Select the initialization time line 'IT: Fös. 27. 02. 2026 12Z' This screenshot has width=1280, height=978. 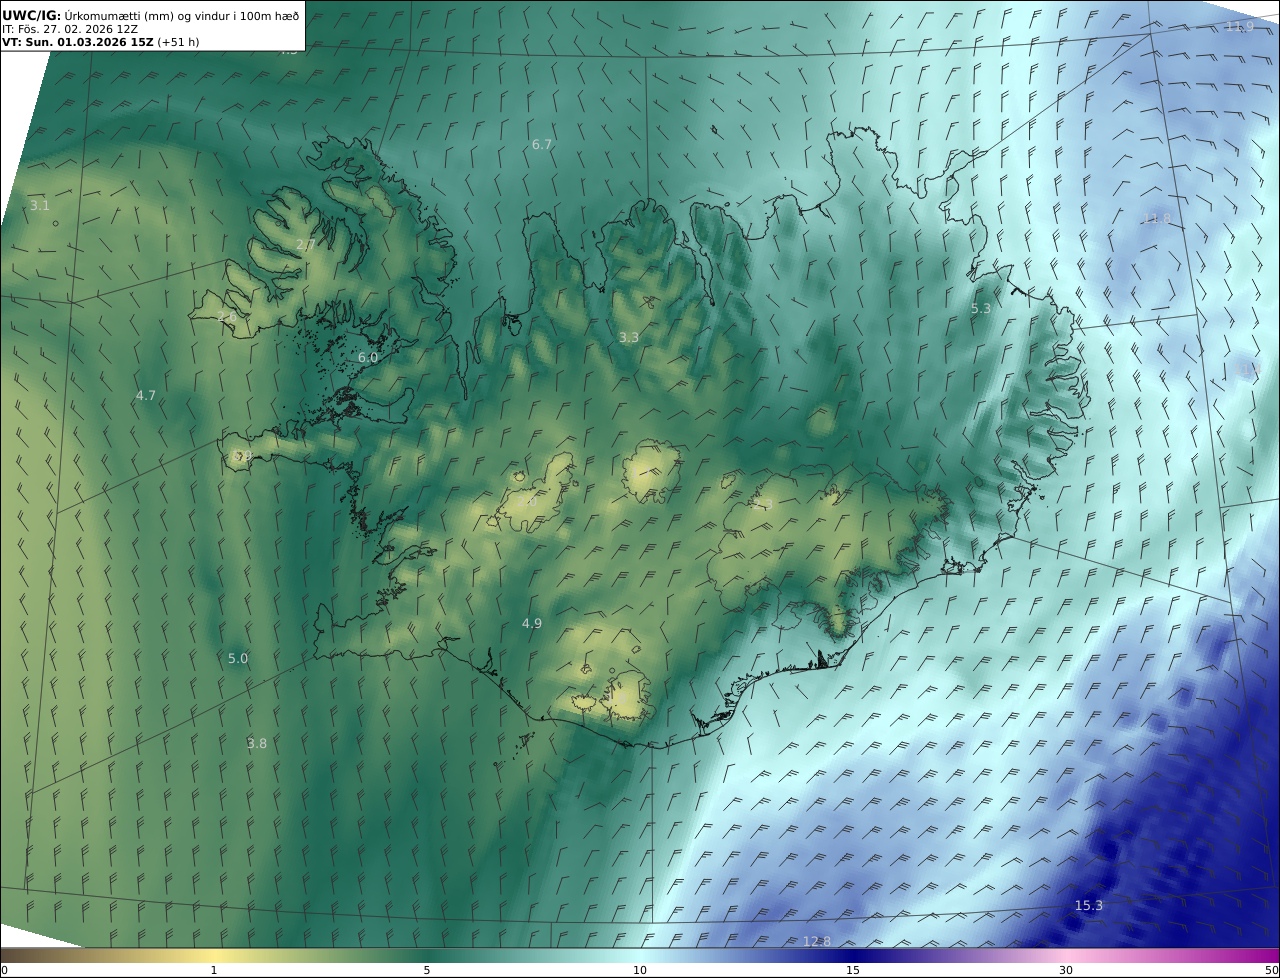coord(70,29)
